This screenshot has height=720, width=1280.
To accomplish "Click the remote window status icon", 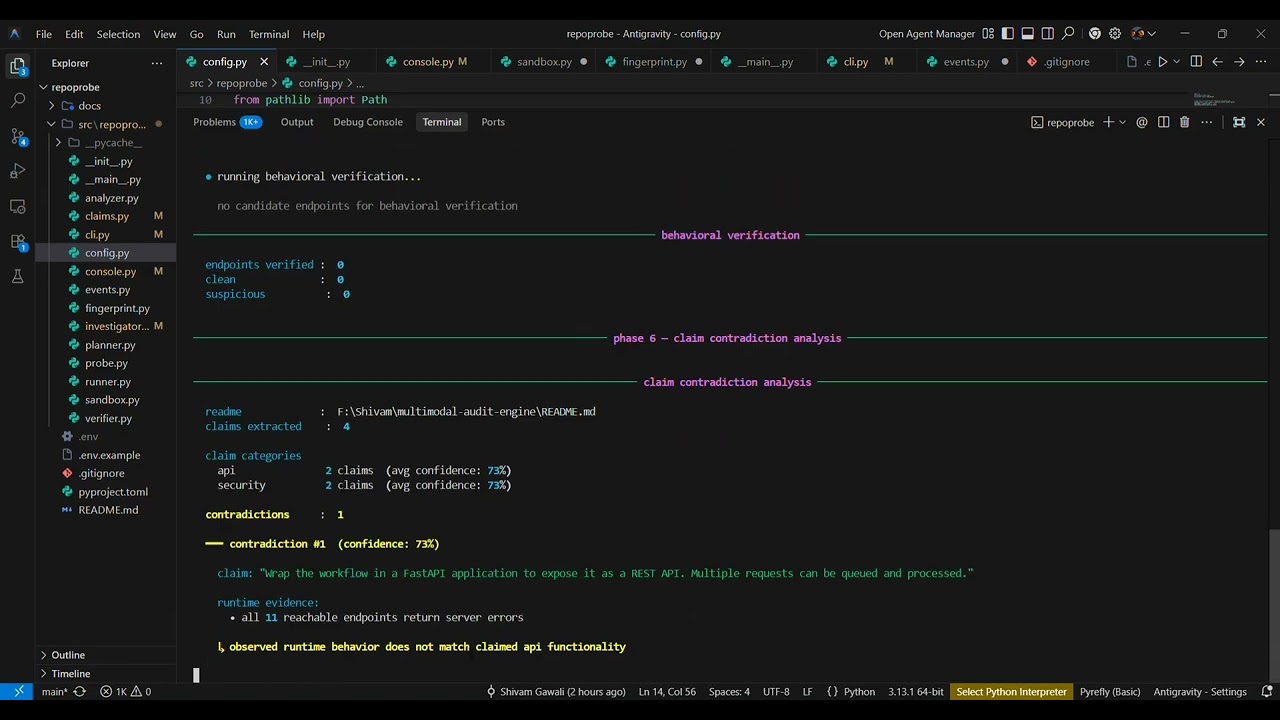I will coord(18,692).
